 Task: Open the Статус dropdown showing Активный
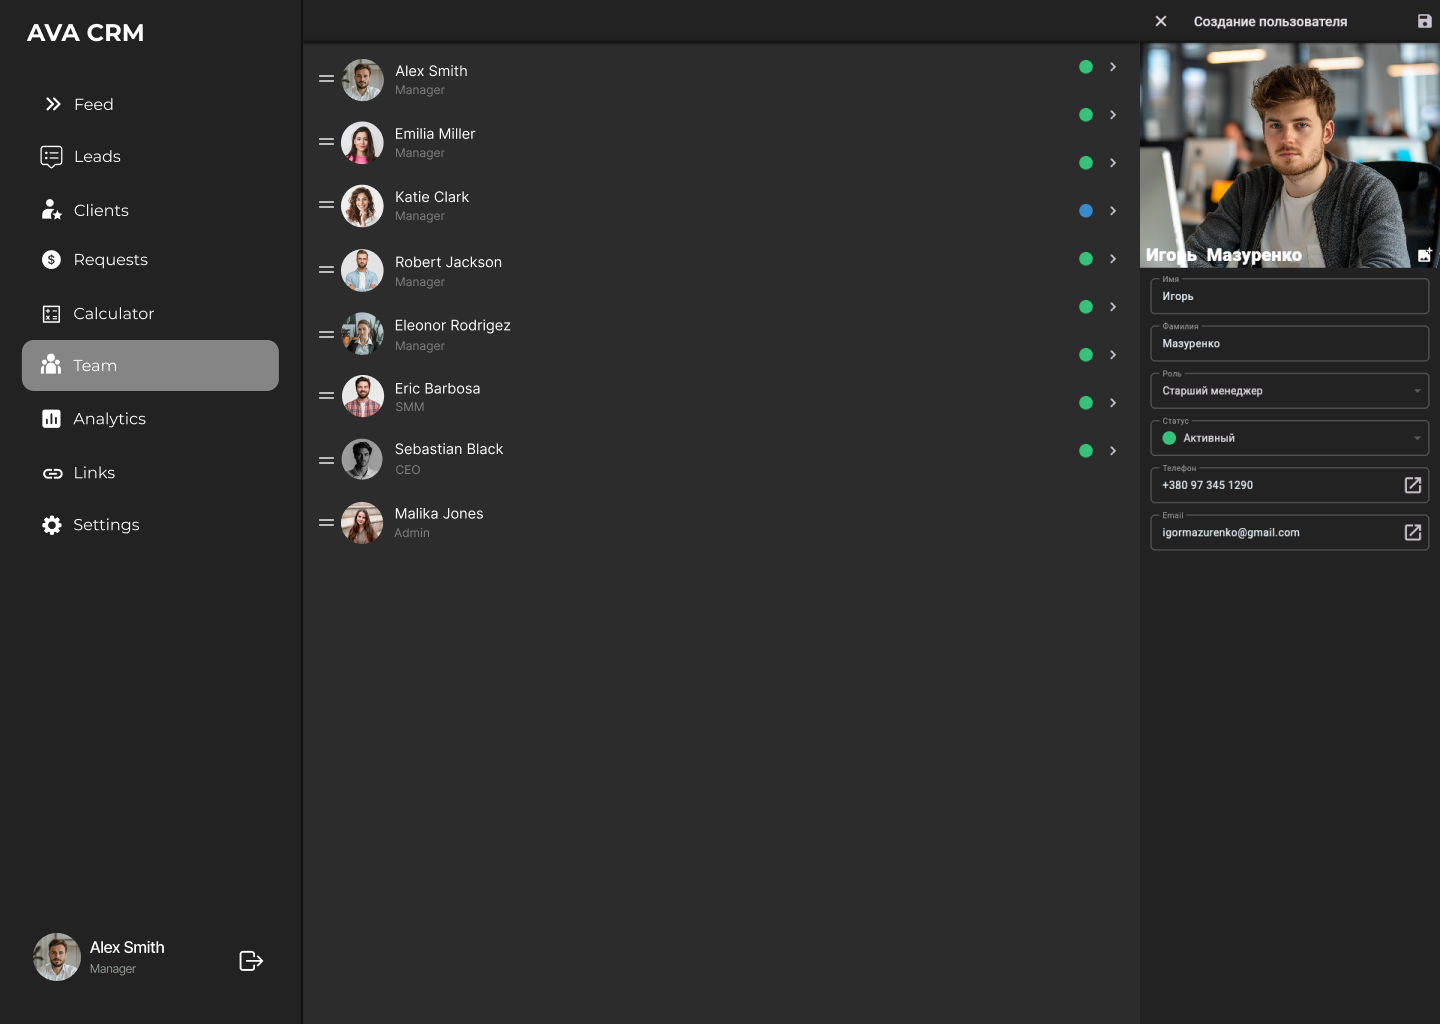point(1289,437)
